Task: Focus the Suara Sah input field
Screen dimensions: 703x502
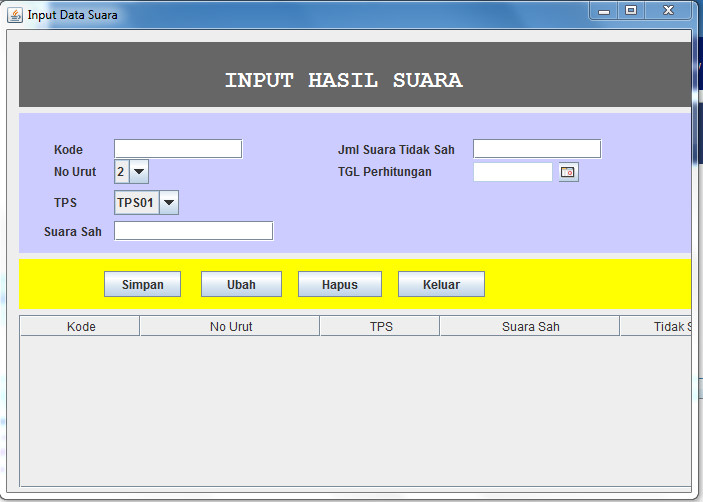Action: click(194, 231)
